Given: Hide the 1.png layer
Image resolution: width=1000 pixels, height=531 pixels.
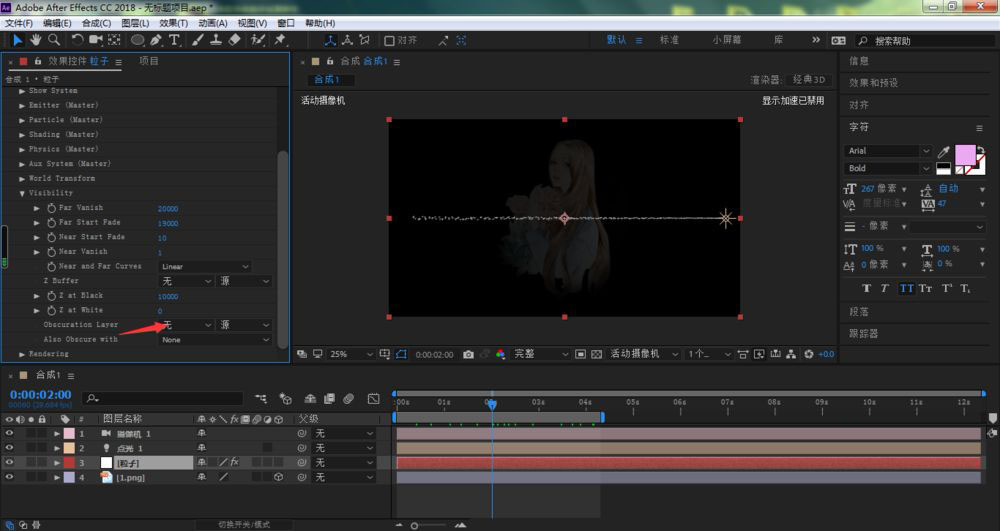Looking at the screenshot, I should tap(9, 477).
